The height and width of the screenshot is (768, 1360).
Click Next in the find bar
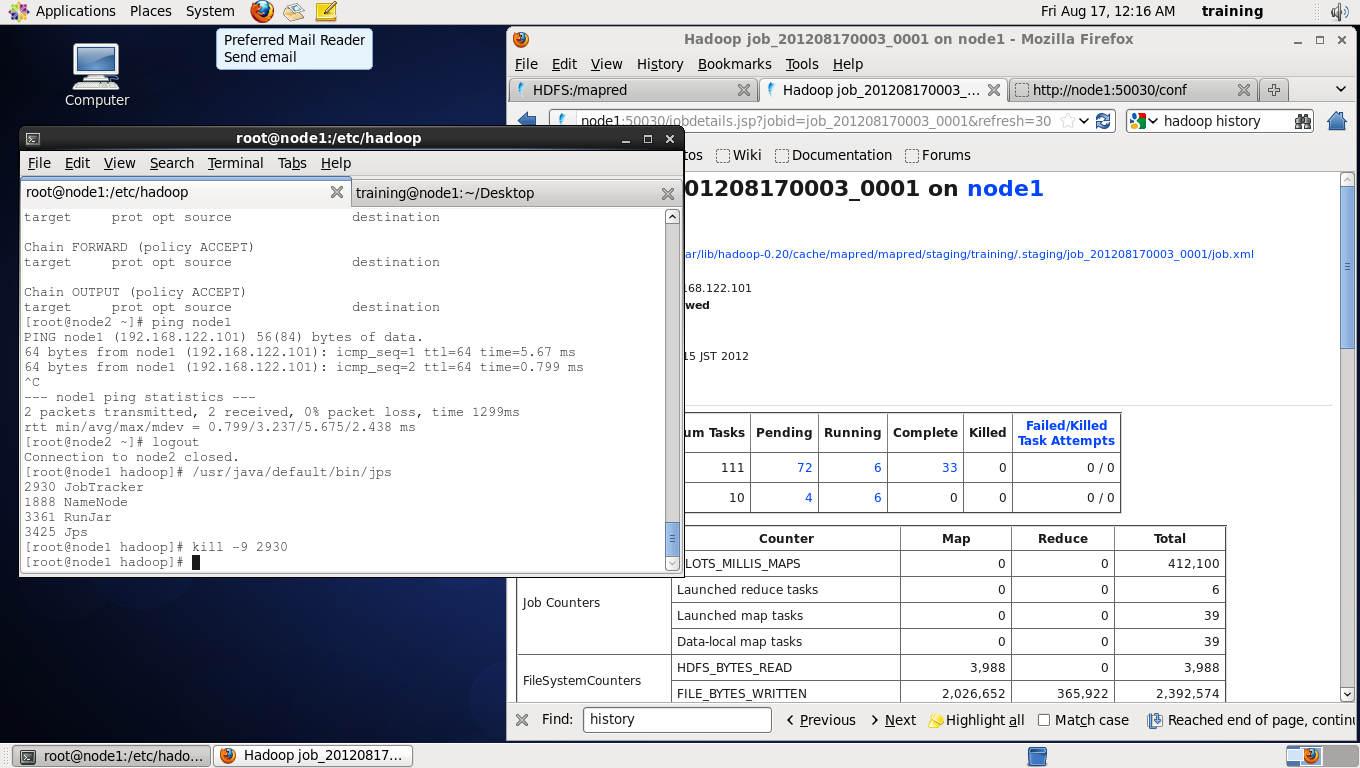892,720
